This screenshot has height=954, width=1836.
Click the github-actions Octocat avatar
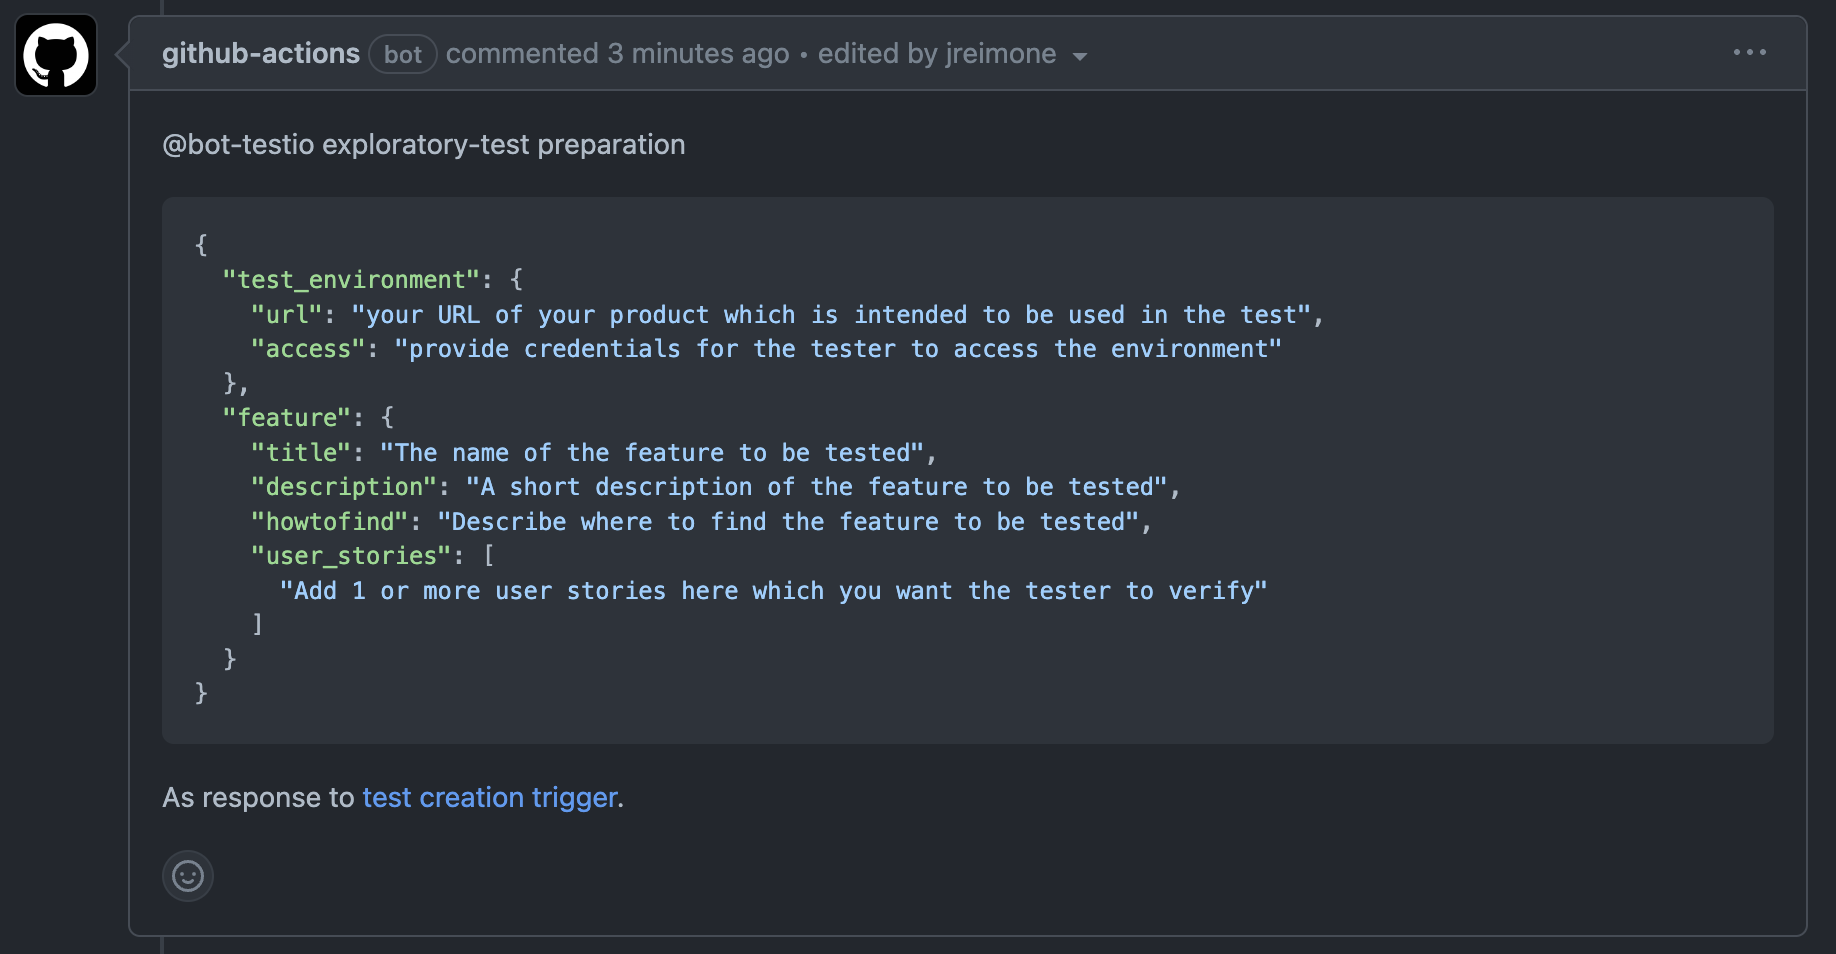tap(56, 55)
